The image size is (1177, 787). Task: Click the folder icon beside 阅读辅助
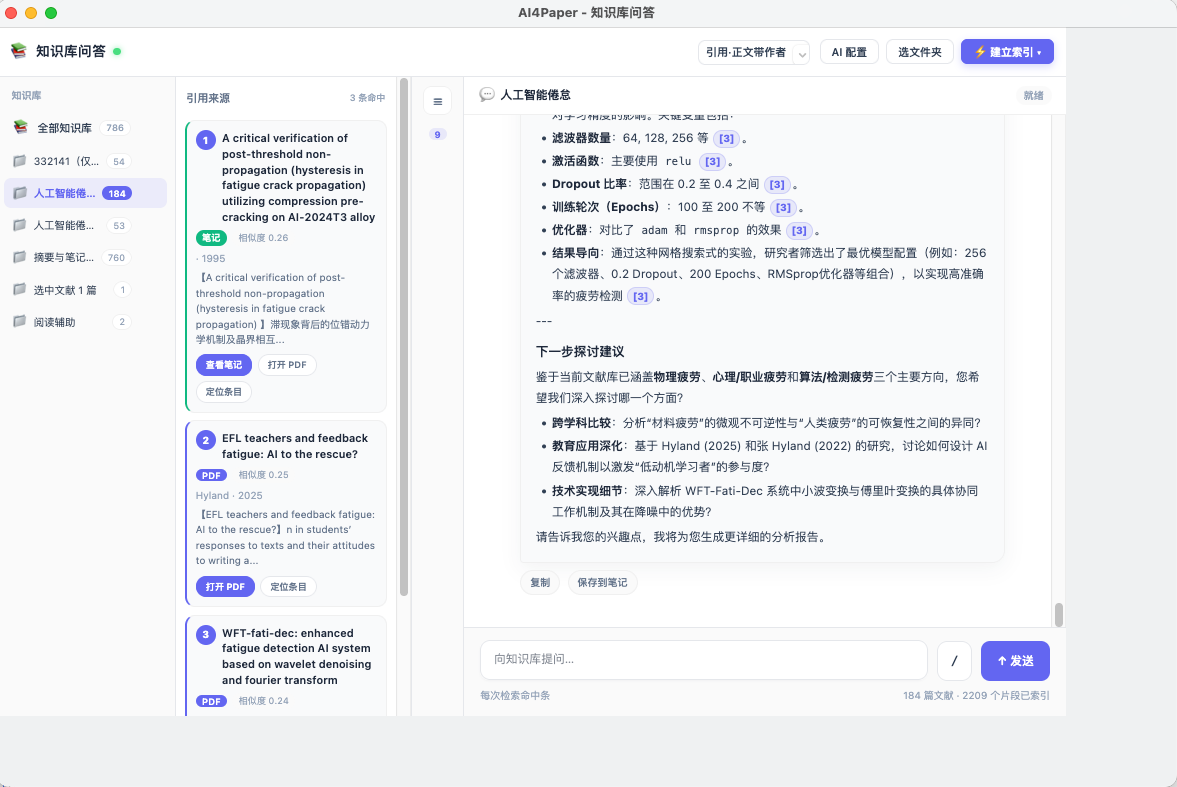[20, 321]
